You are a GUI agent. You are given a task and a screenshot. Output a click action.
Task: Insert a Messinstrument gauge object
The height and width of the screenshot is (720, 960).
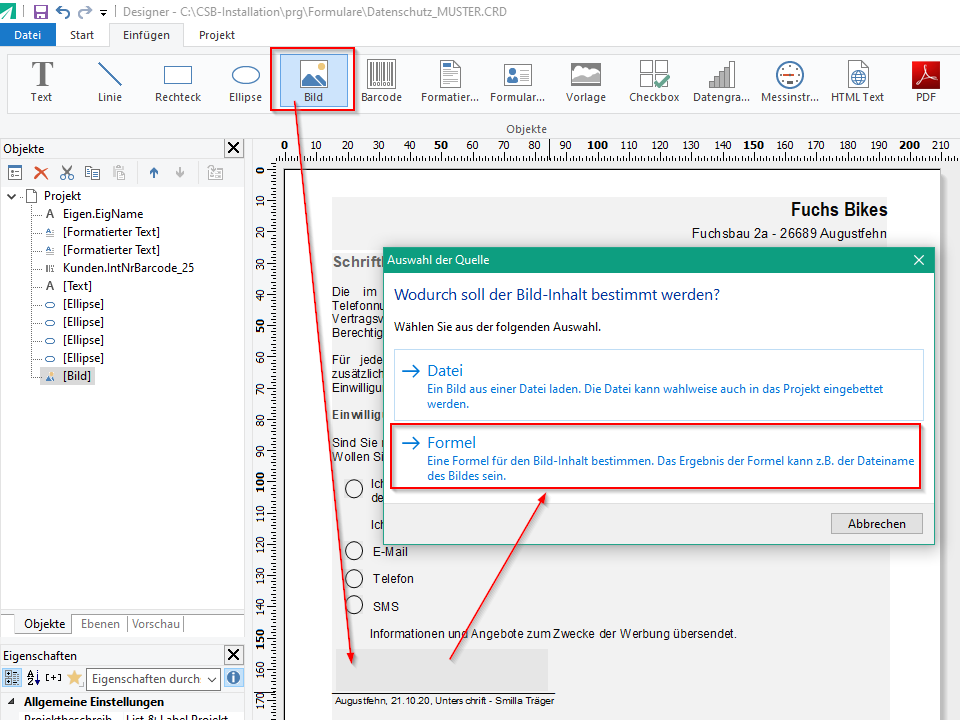[790, 81]
